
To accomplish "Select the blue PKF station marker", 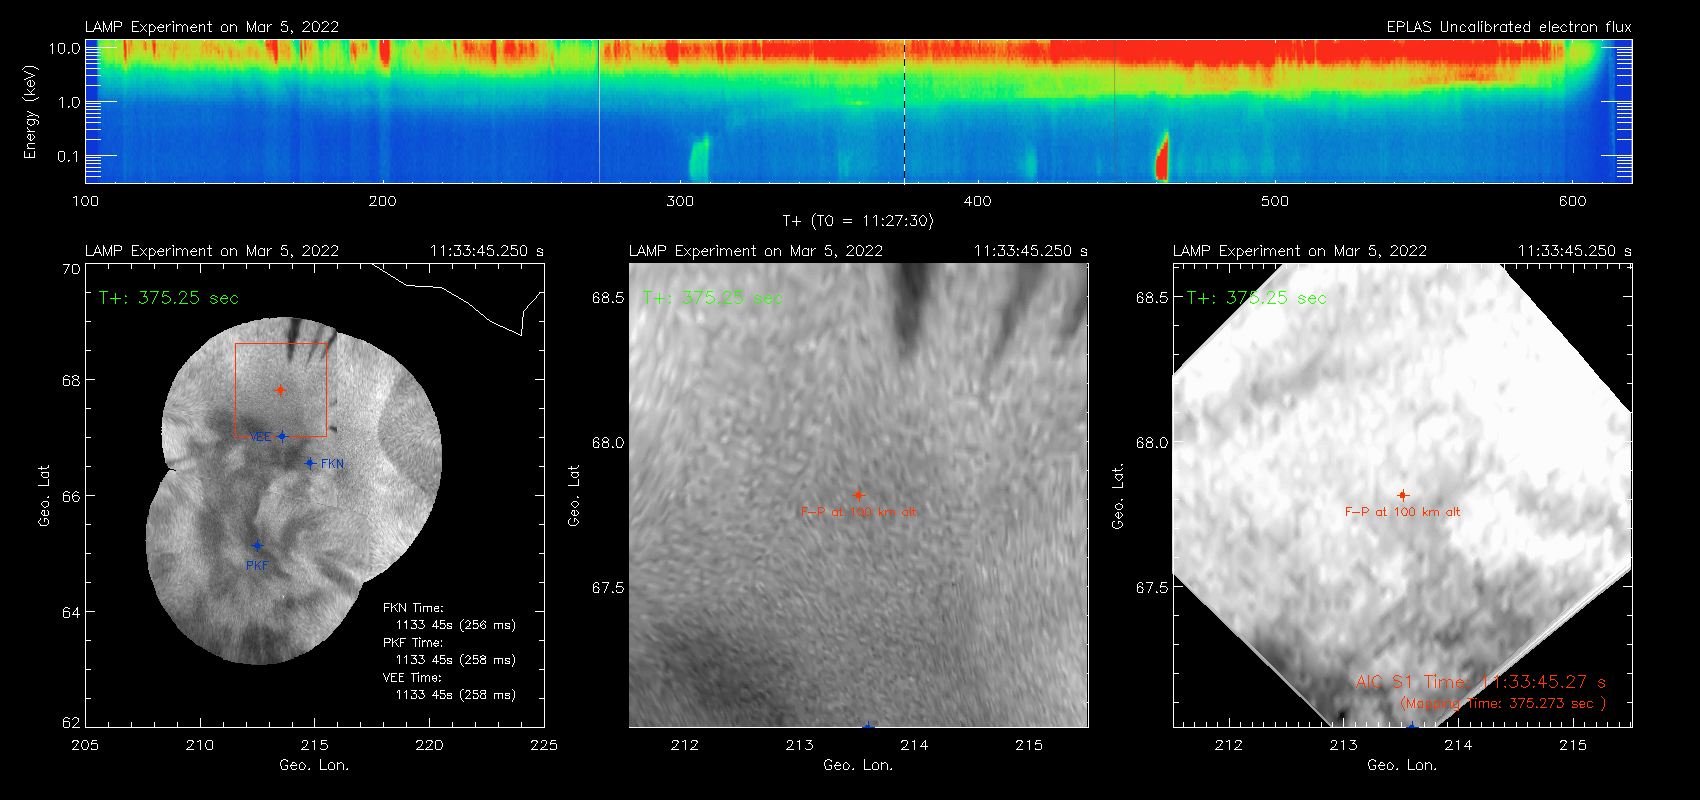I will click(x=257, y=545).
